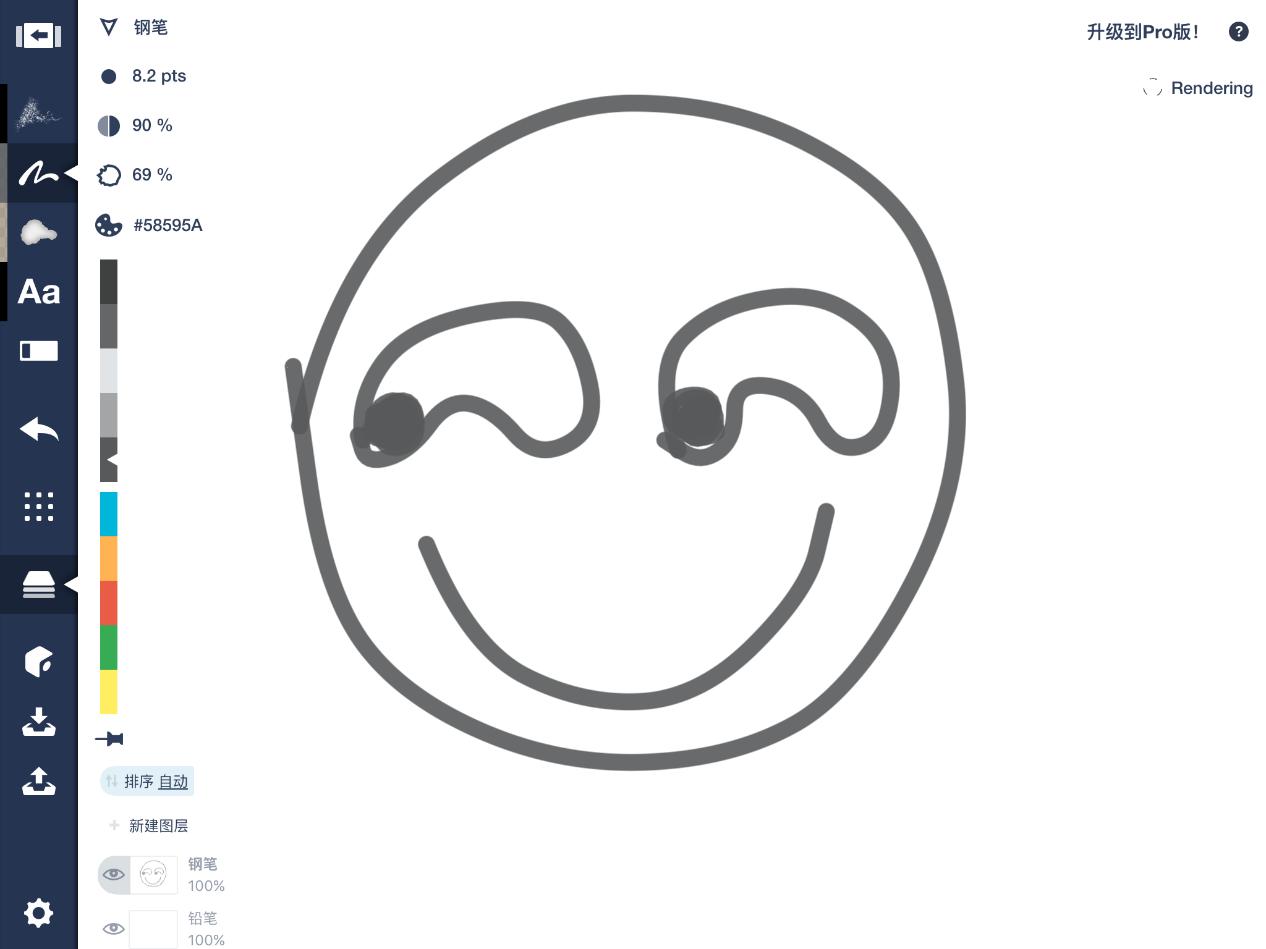The width and height of the screenshot is (1266, 949).
Task: Select the red color swatch
Action: (x=109, y=603)
